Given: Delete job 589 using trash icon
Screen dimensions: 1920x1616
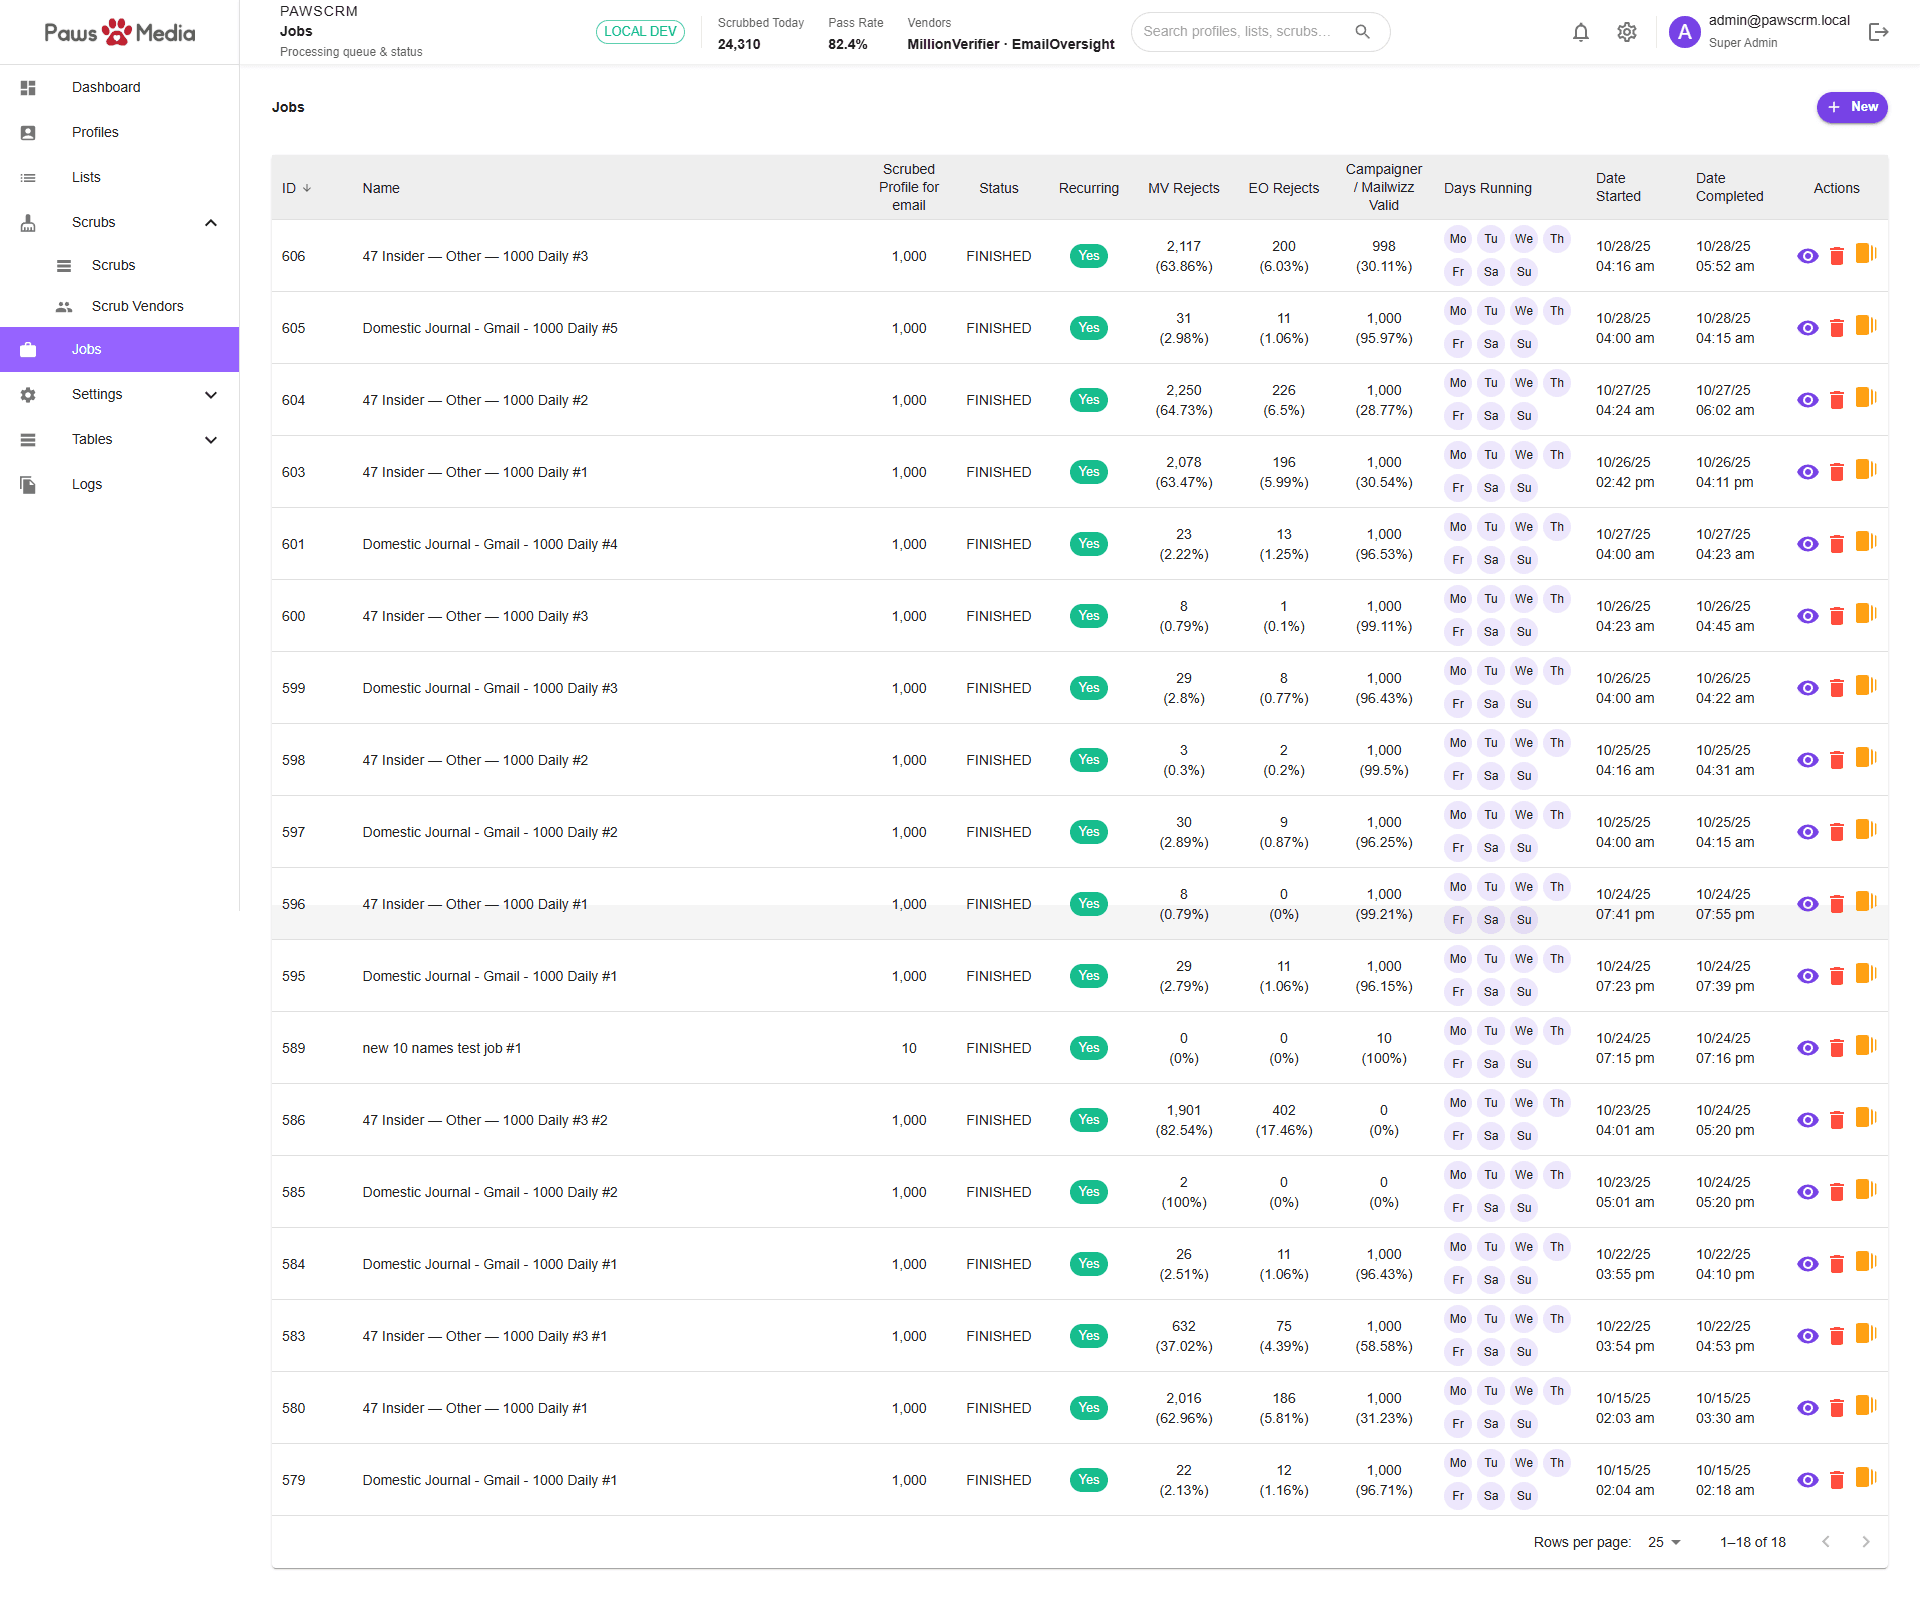Looking at the screenshot, I should tap(1836, 1048).
